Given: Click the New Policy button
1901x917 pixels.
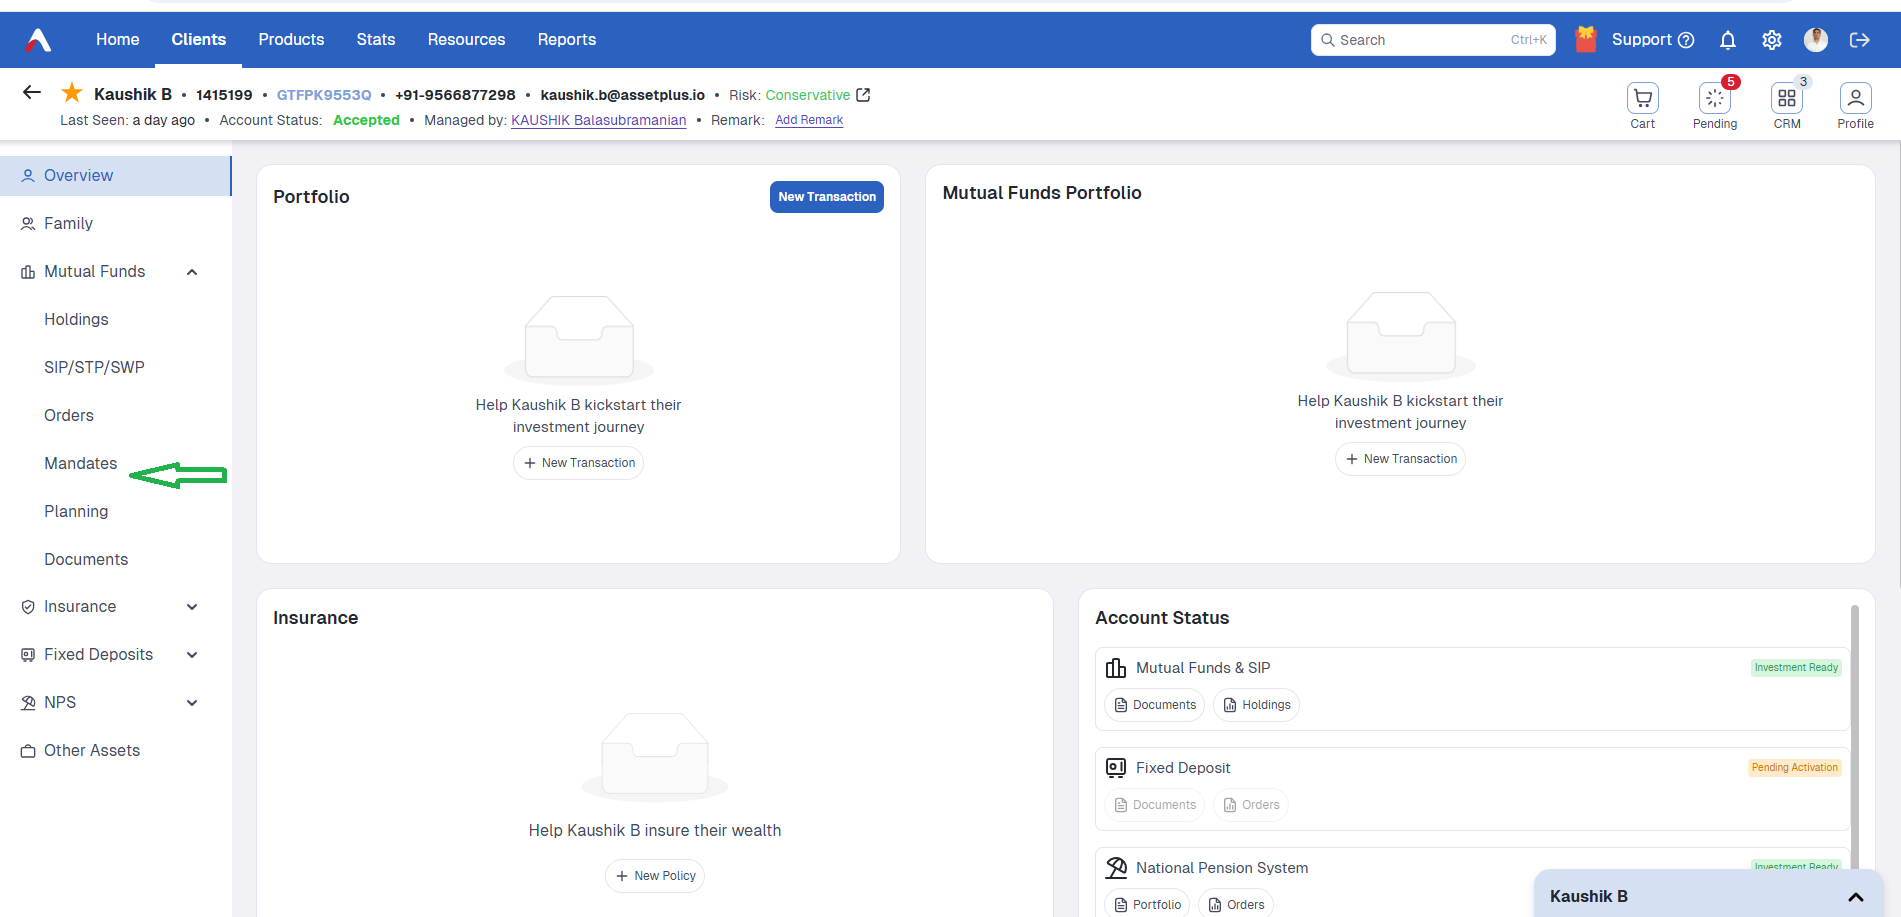Looking at the screenshot, I should (x=655, y=876).
